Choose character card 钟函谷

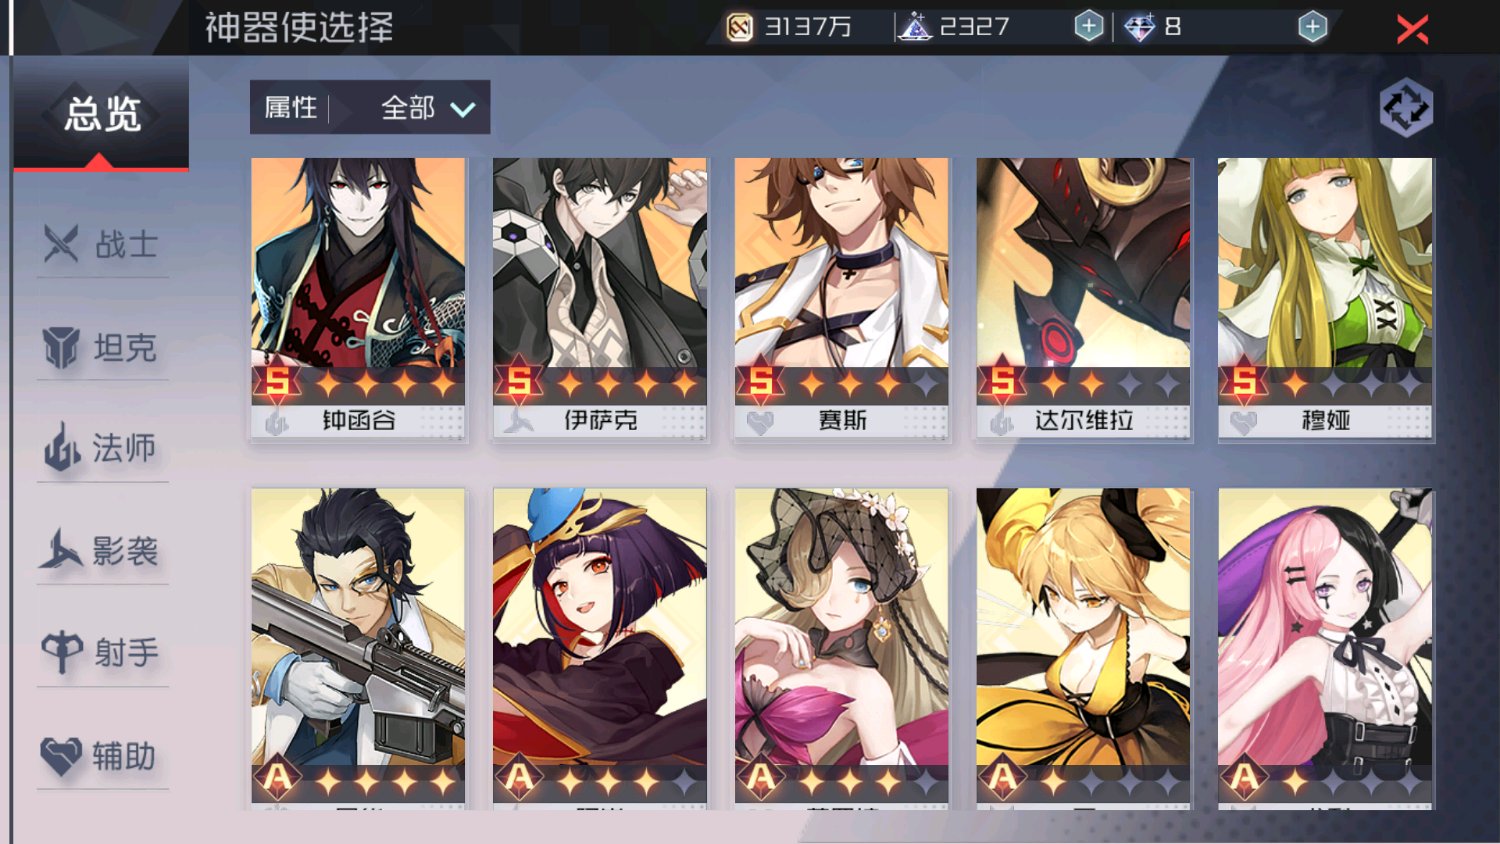click(358, 299)
